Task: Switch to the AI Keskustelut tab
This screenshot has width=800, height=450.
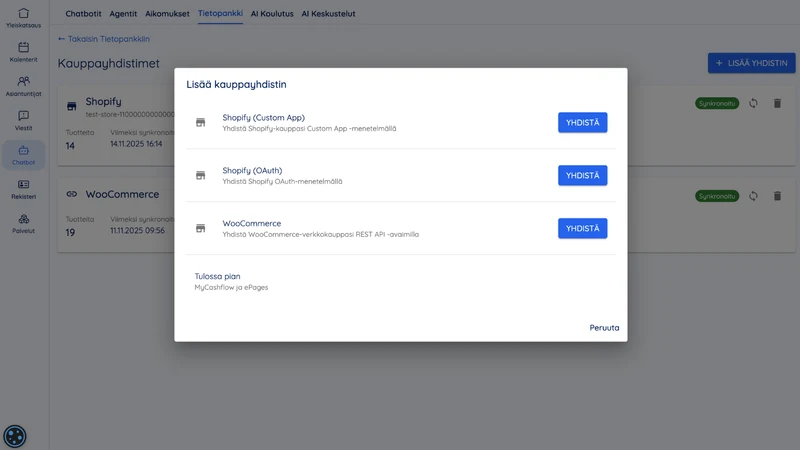Action: [328, 14]
